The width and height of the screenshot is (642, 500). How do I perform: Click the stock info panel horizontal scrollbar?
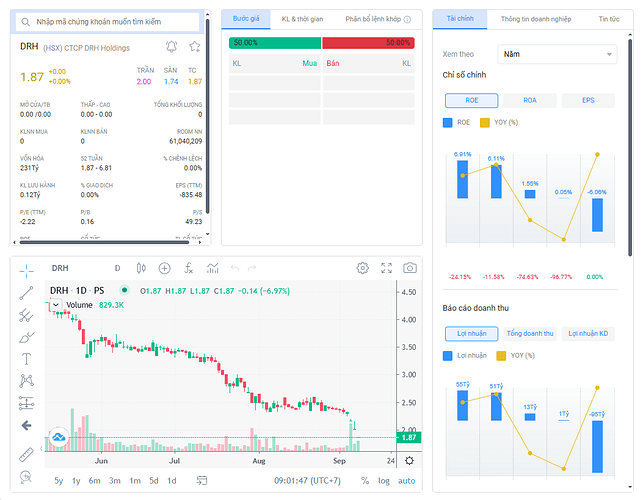104,242
